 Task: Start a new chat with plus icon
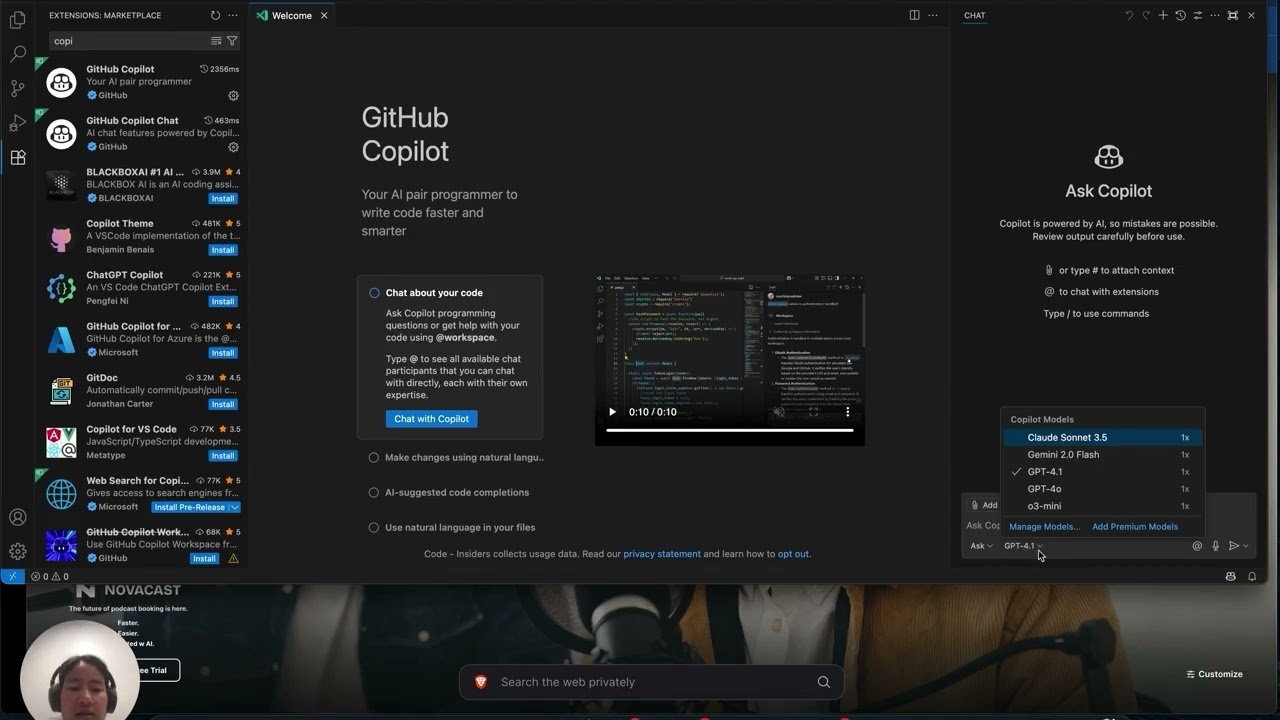click(x=1163, y=15)
